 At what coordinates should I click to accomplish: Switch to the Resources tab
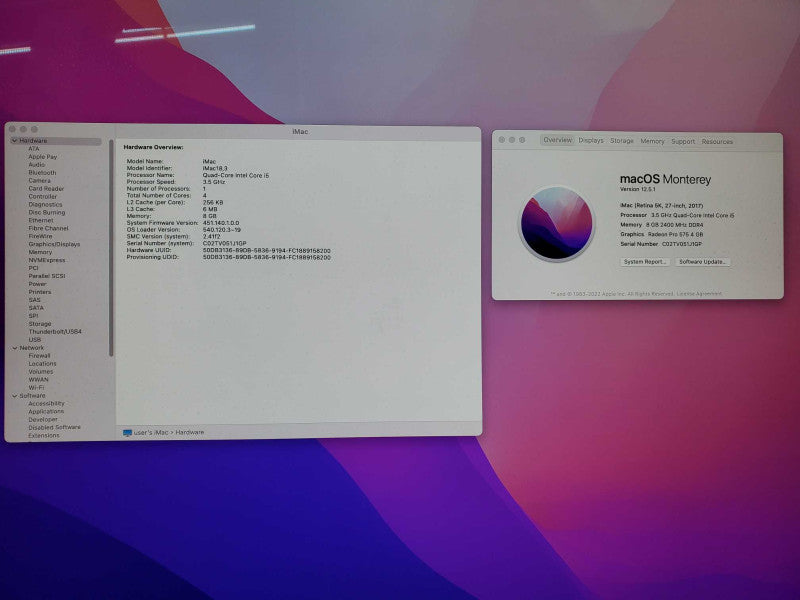(x=717, y=142)
